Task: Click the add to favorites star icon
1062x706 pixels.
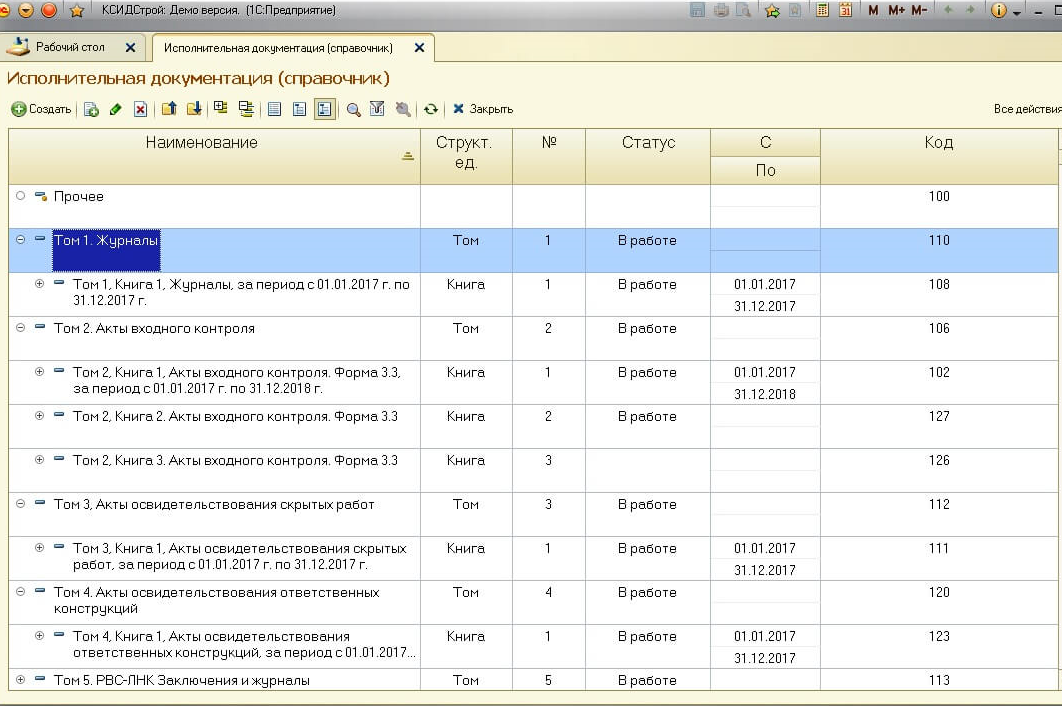Action: (x=772, y=11)
